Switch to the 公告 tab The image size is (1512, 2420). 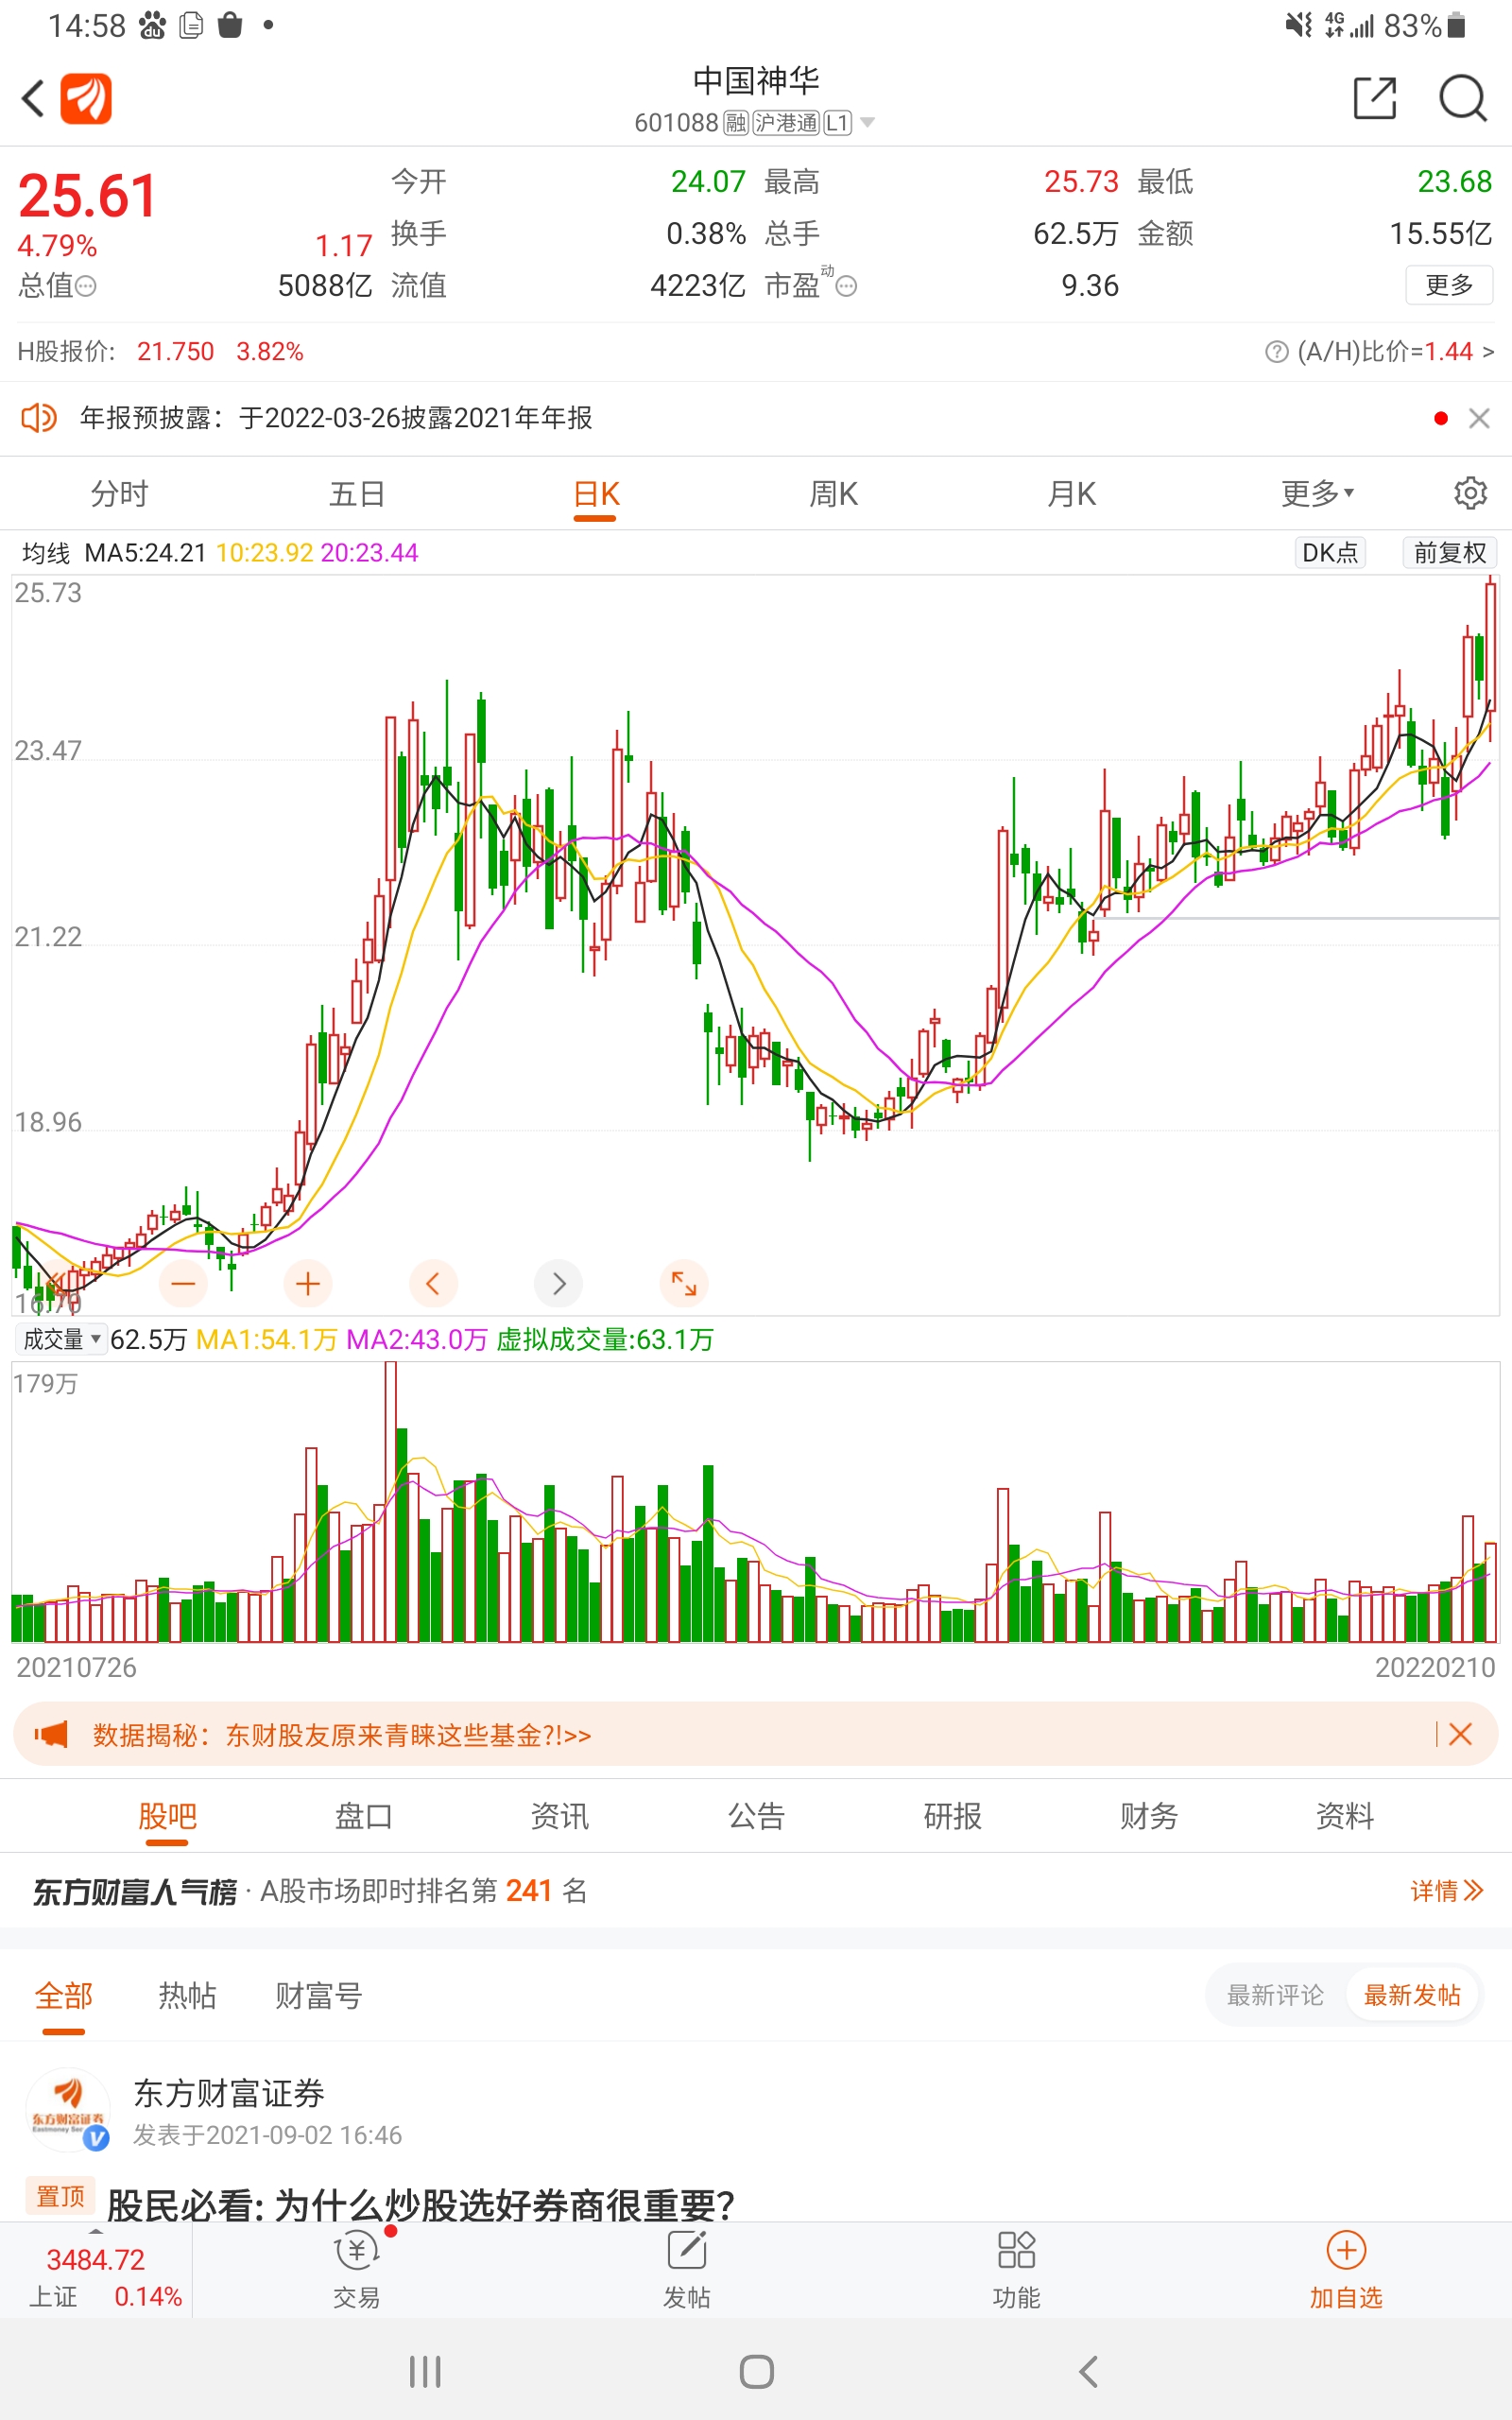[x=756, y=1816]
